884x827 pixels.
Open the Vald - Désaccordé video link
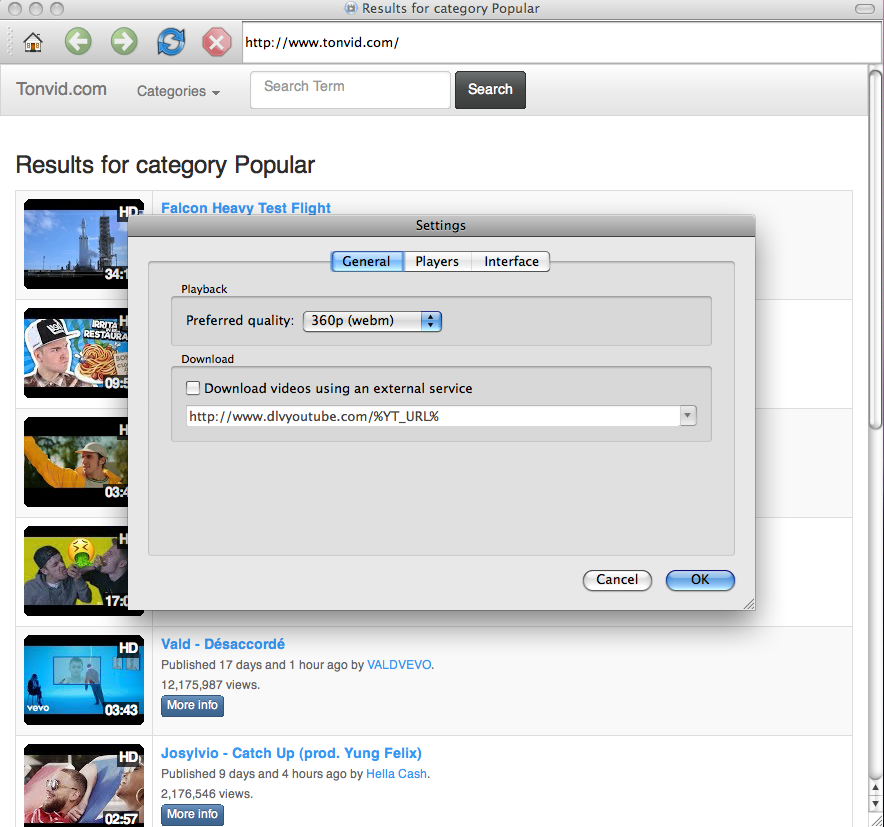pyautogui.click(x=223, y=644)
